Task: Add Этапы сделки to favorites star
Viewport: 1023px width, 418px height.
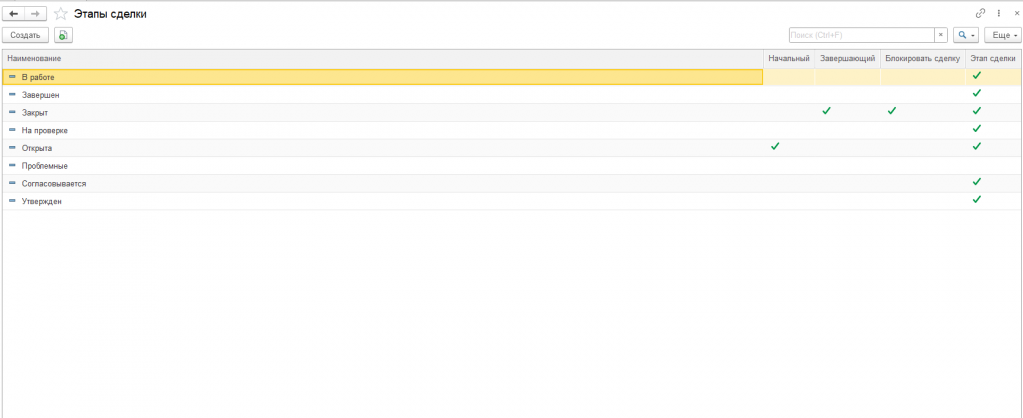Action: point(61,13)
